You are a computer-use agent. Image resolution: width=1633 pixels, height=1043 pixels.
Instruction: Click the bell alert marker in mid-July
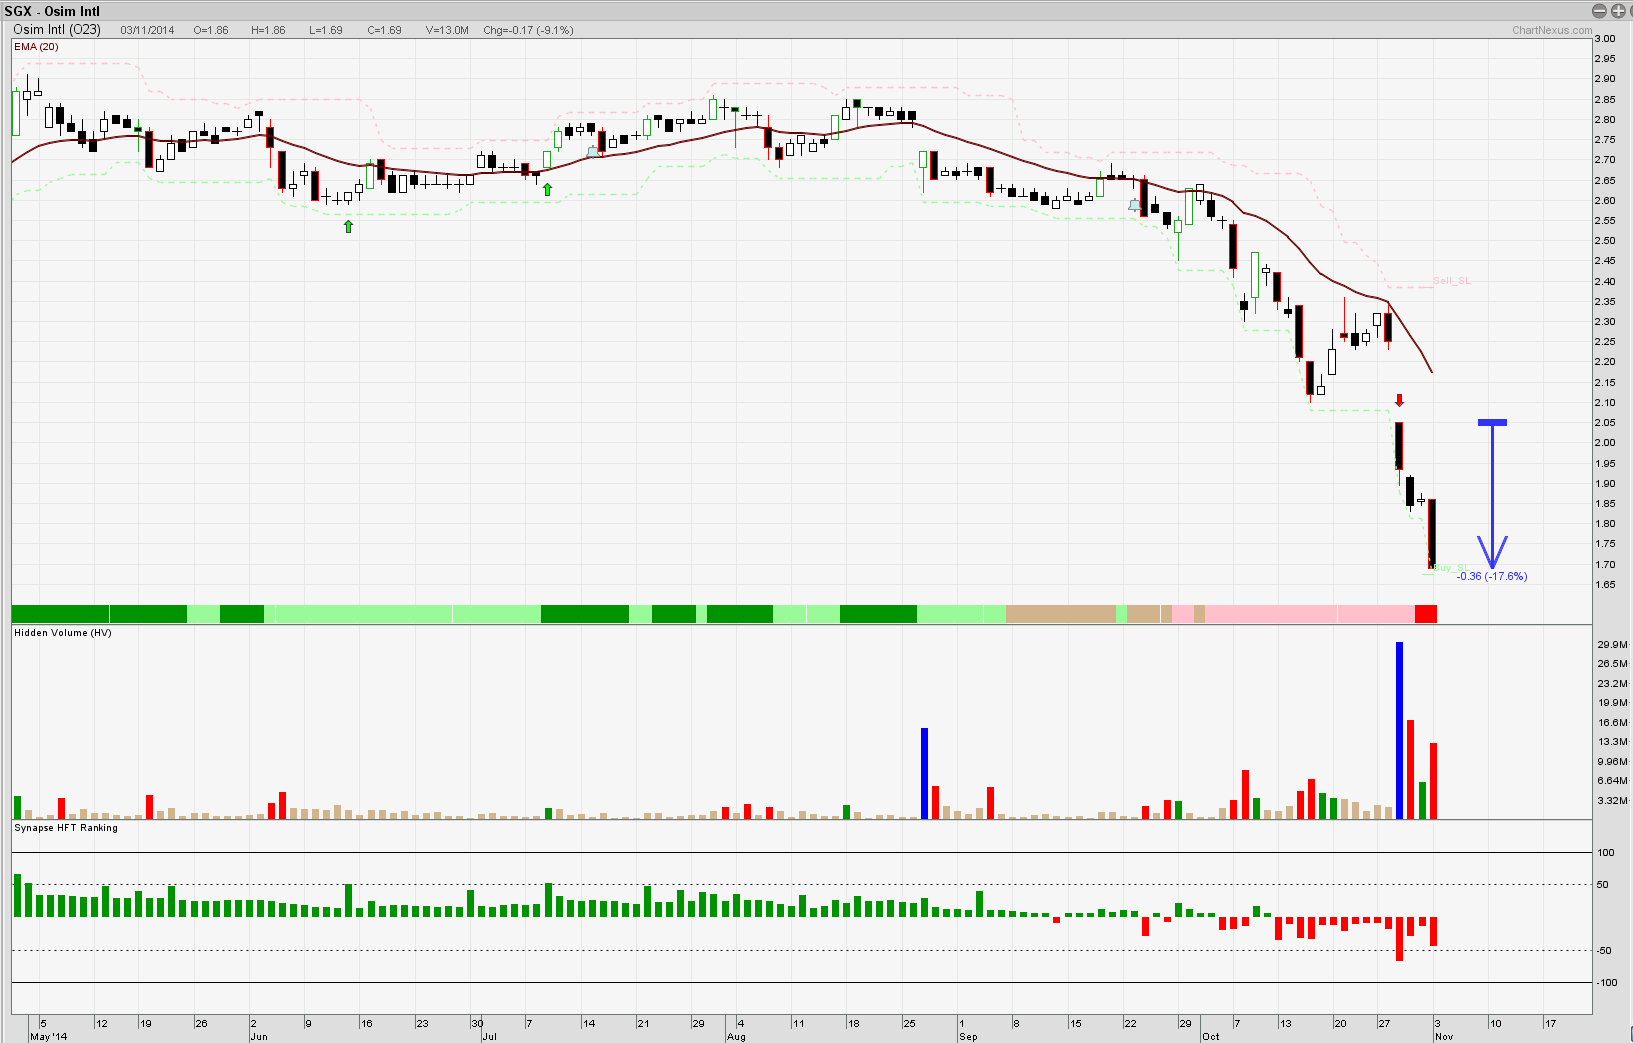pos(593,152)
